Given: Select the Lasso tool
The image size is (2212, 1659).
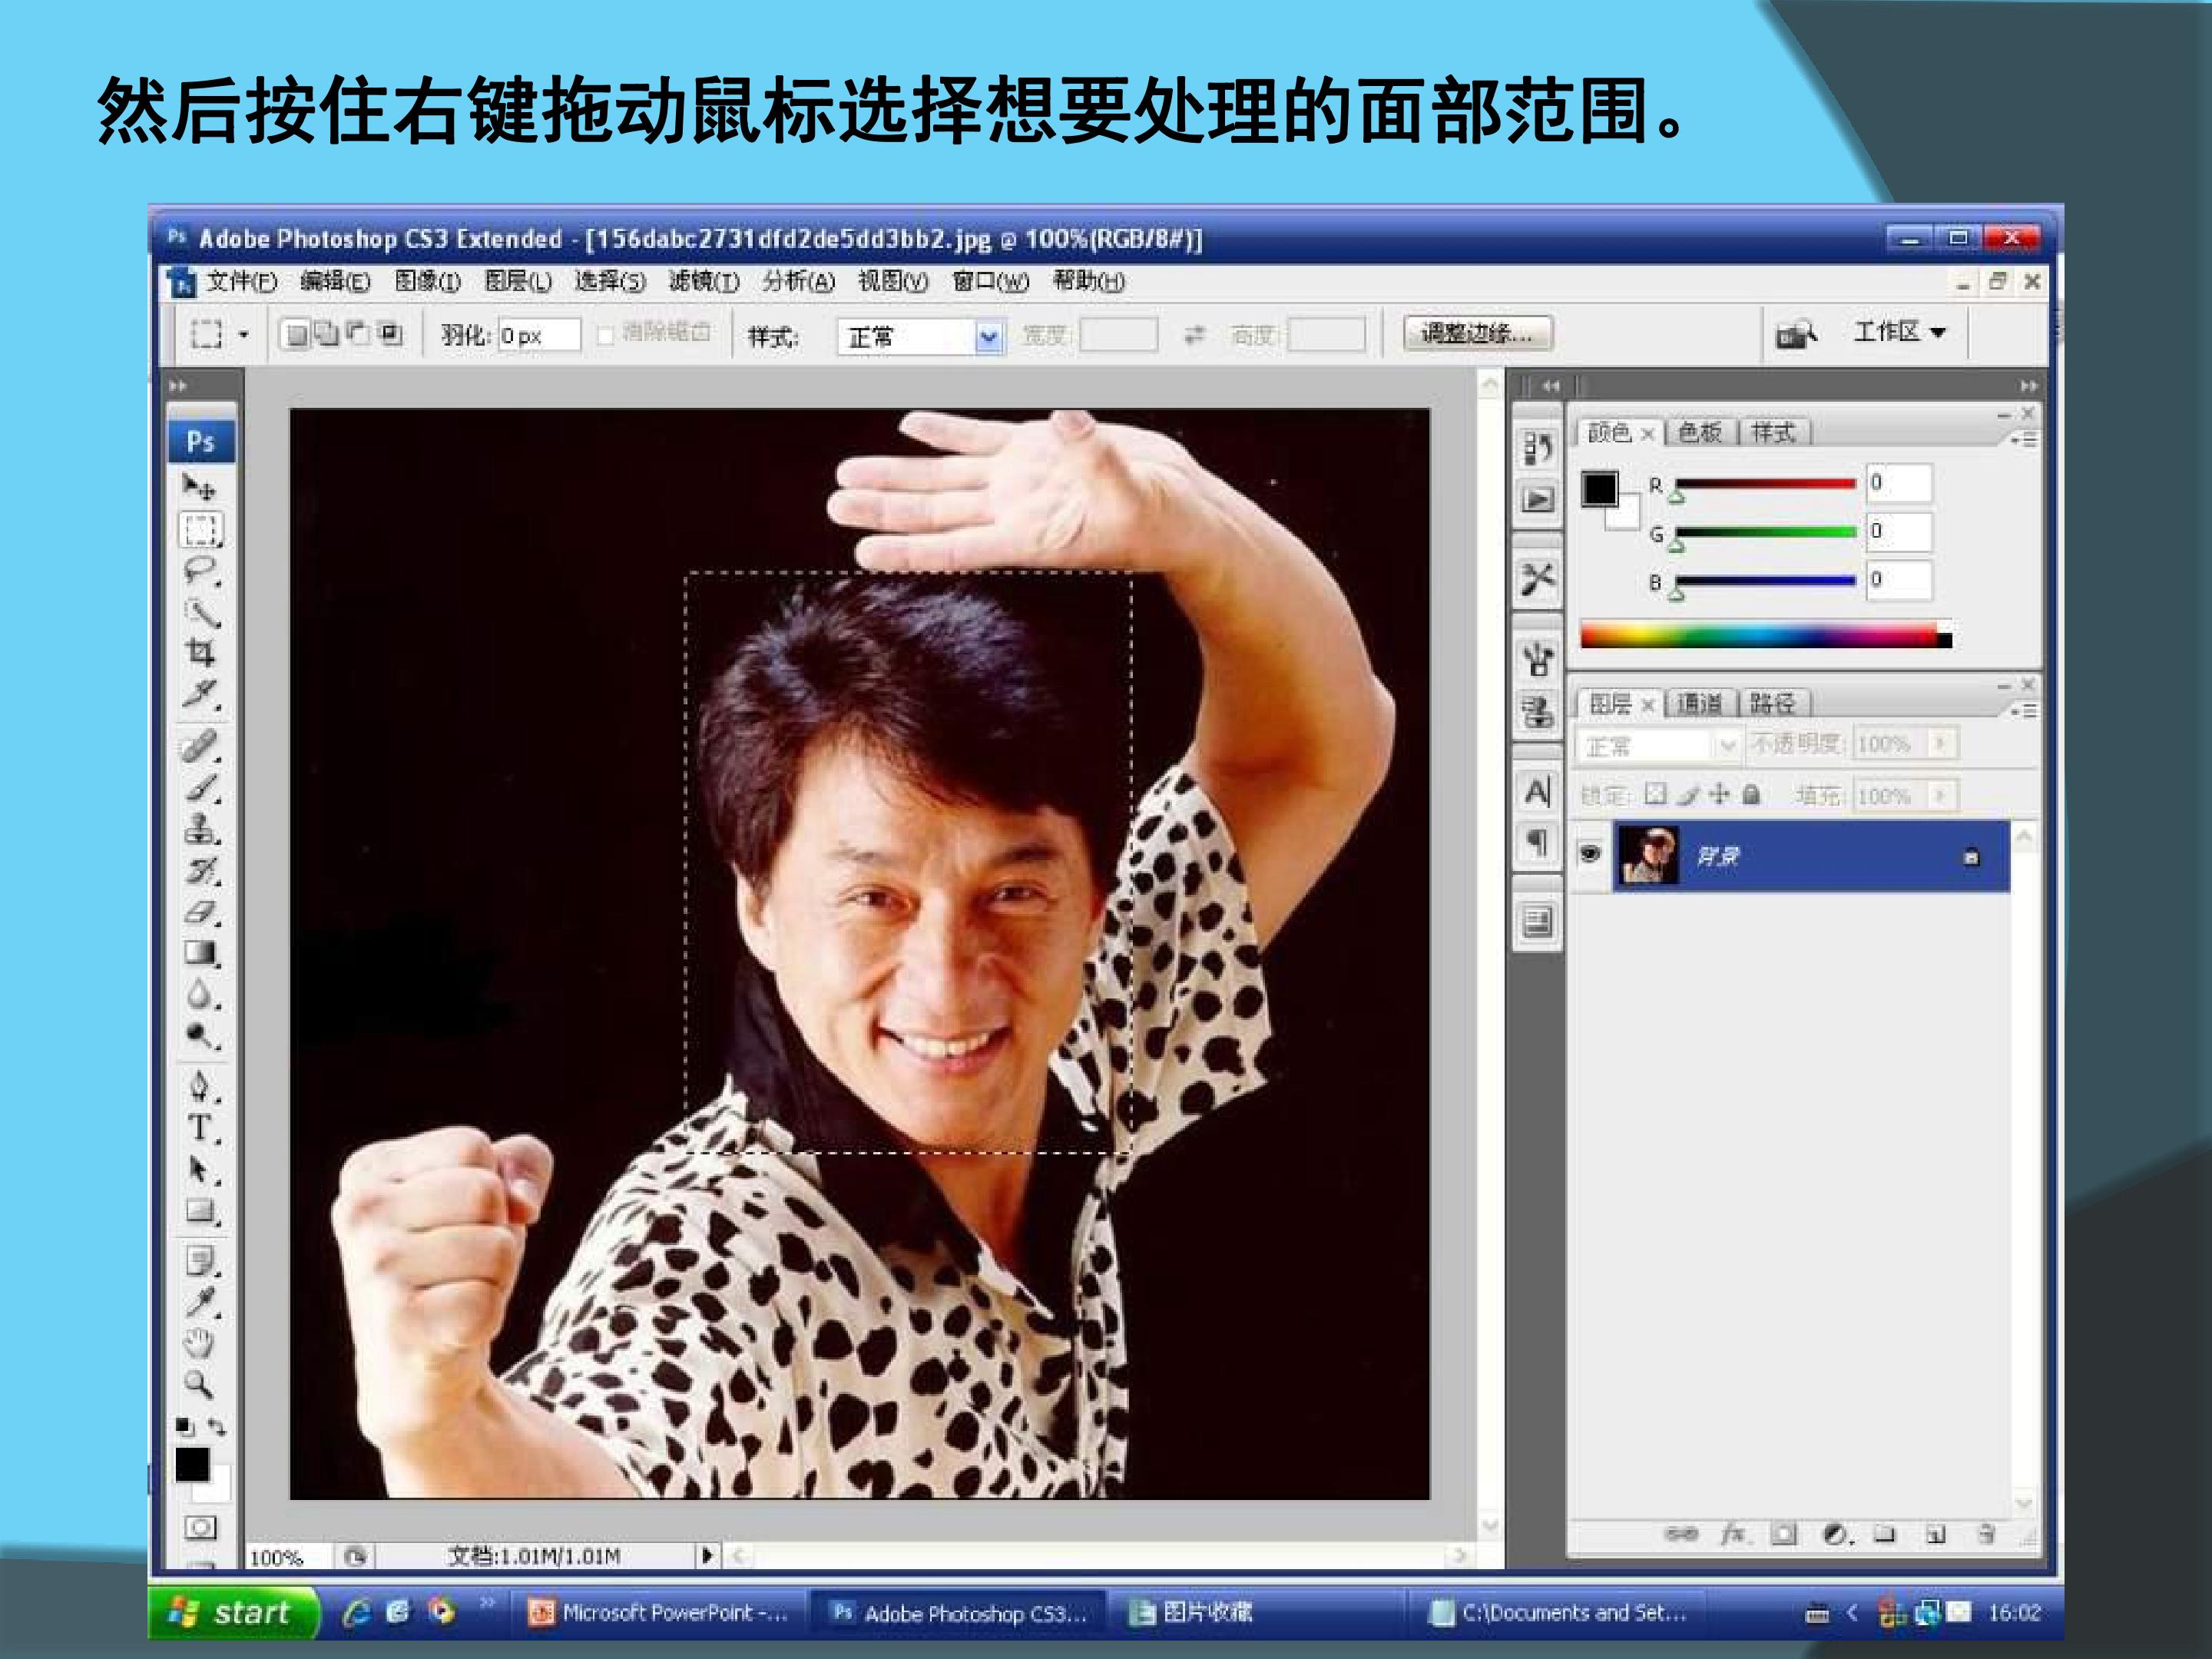Looking at the screenshot, I should coord(200,571).
